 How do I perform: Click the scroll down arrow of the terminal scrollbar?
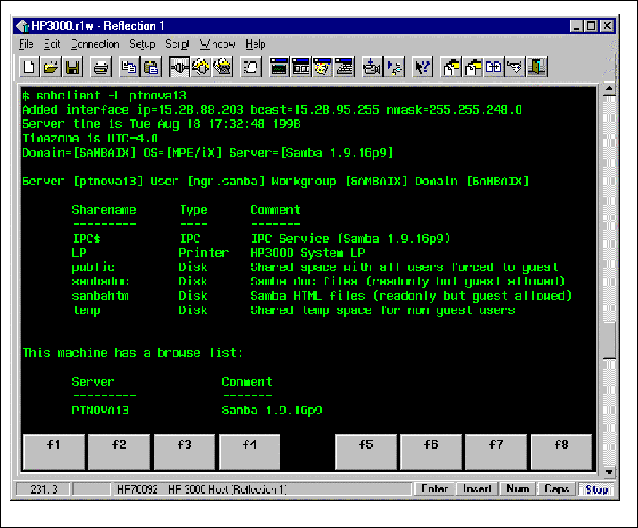coord(609,471)
